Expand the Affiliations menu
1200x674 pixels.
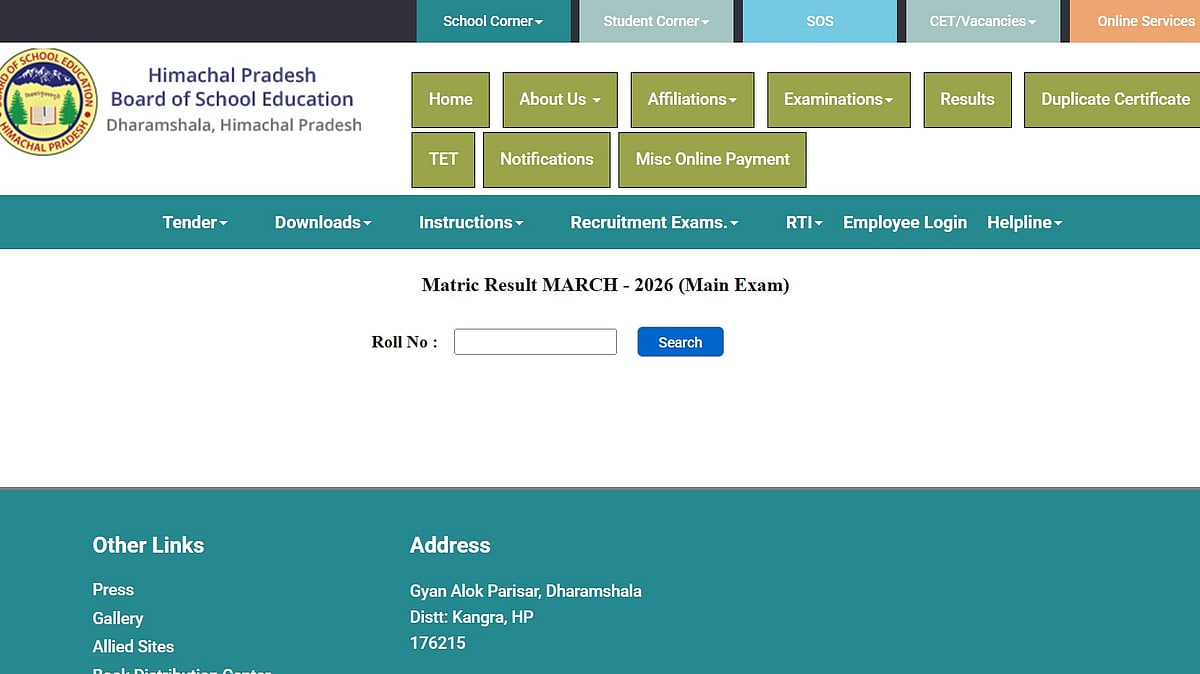692,100
